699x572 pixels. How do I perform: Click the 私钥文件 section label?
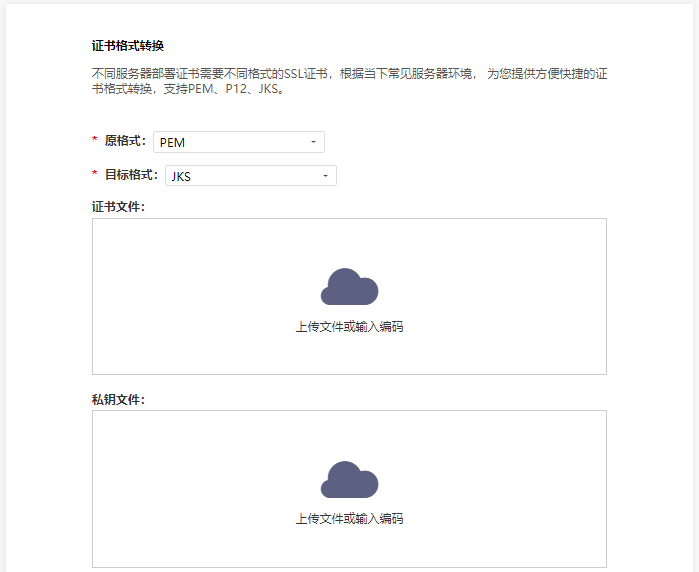(x=118, y=399)
